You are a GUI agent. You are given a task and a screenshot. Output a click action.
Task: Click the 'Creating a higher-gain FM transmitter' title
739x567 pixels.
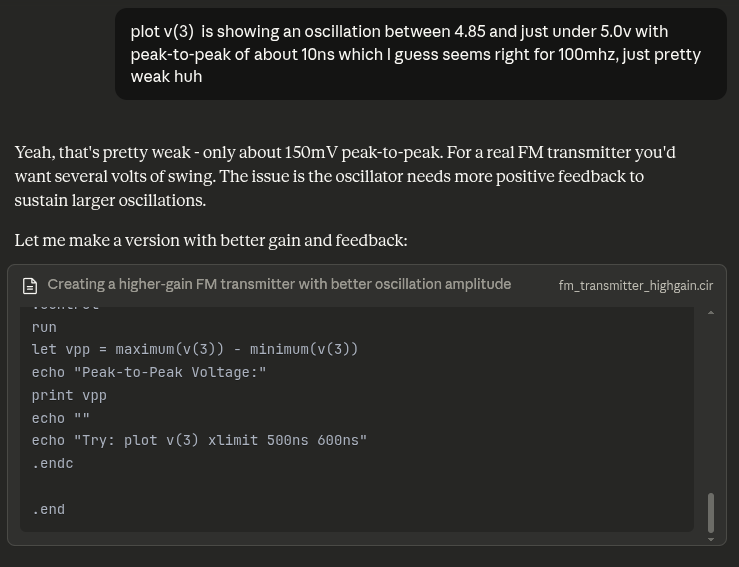click(x=279, y=284)
